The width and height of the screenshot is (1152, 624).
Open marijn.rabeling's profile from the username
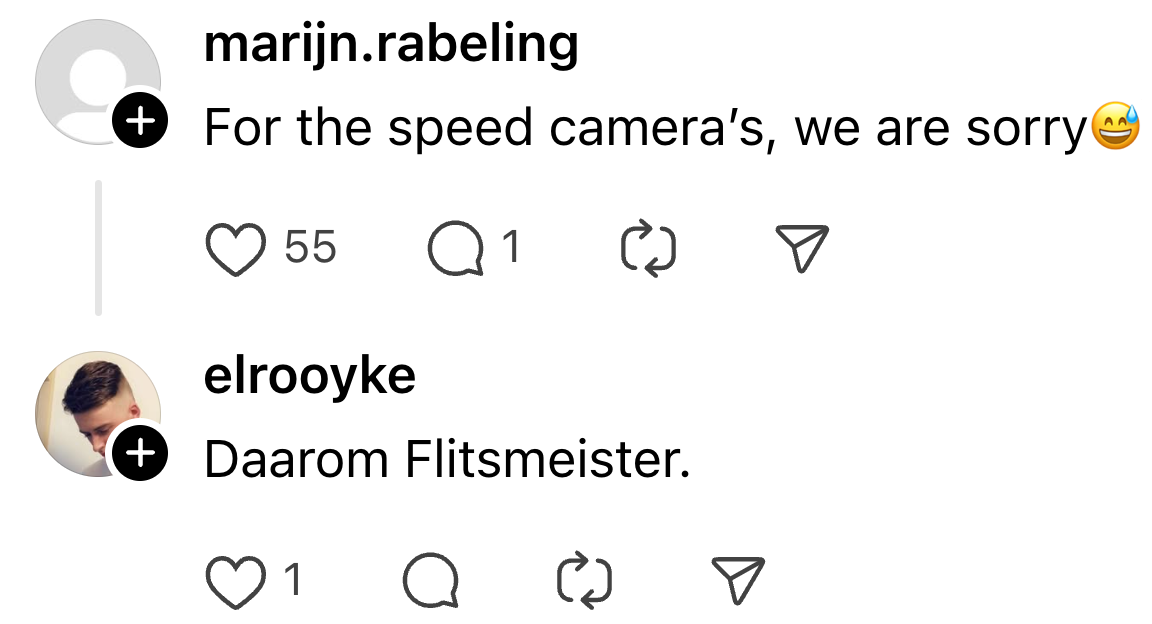tap(391, 44)
